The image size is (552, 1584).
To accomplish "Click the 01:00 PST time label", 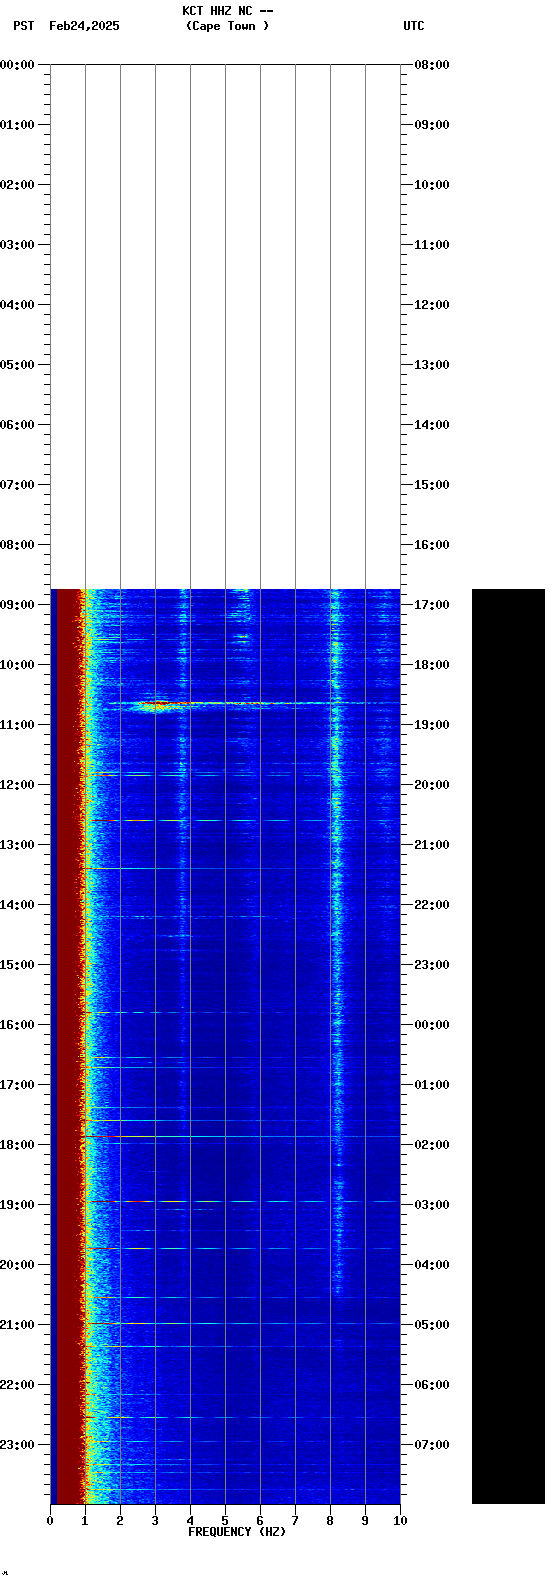I will (x=18, y=125).
